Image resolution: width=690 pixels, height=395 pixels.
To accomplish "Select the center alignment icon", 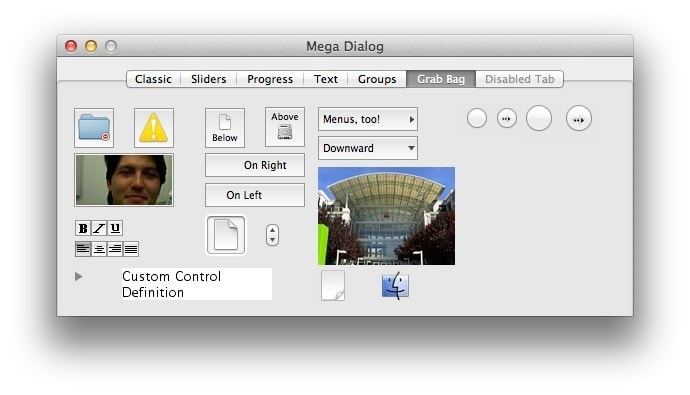I will pos(99,249).
